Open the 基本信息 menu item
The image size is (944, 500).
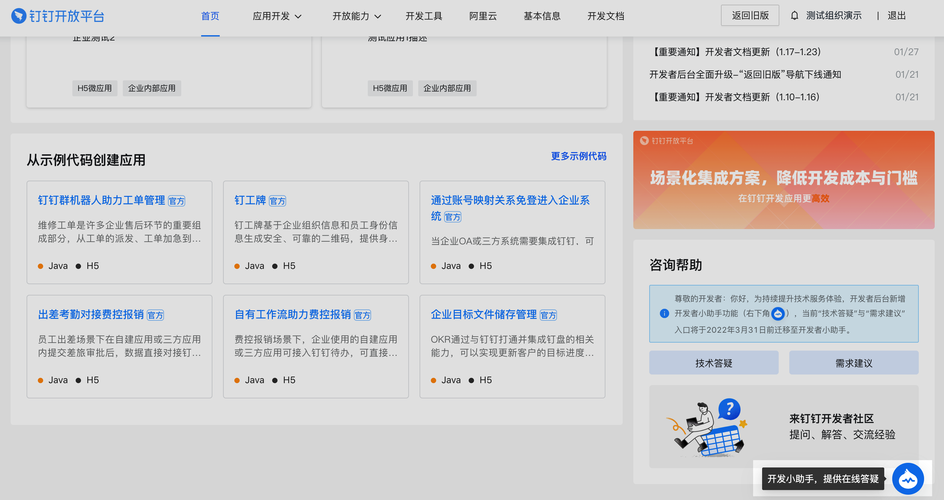pos(542,16)
